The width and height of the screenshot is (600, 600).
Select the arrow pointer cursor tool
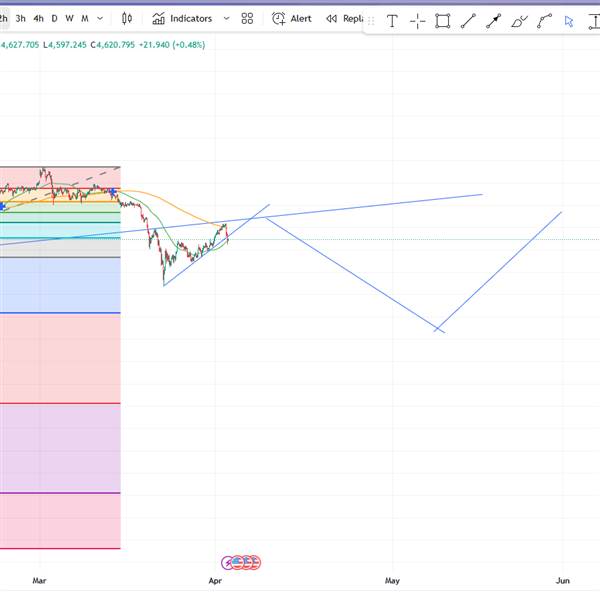[569, 21]
